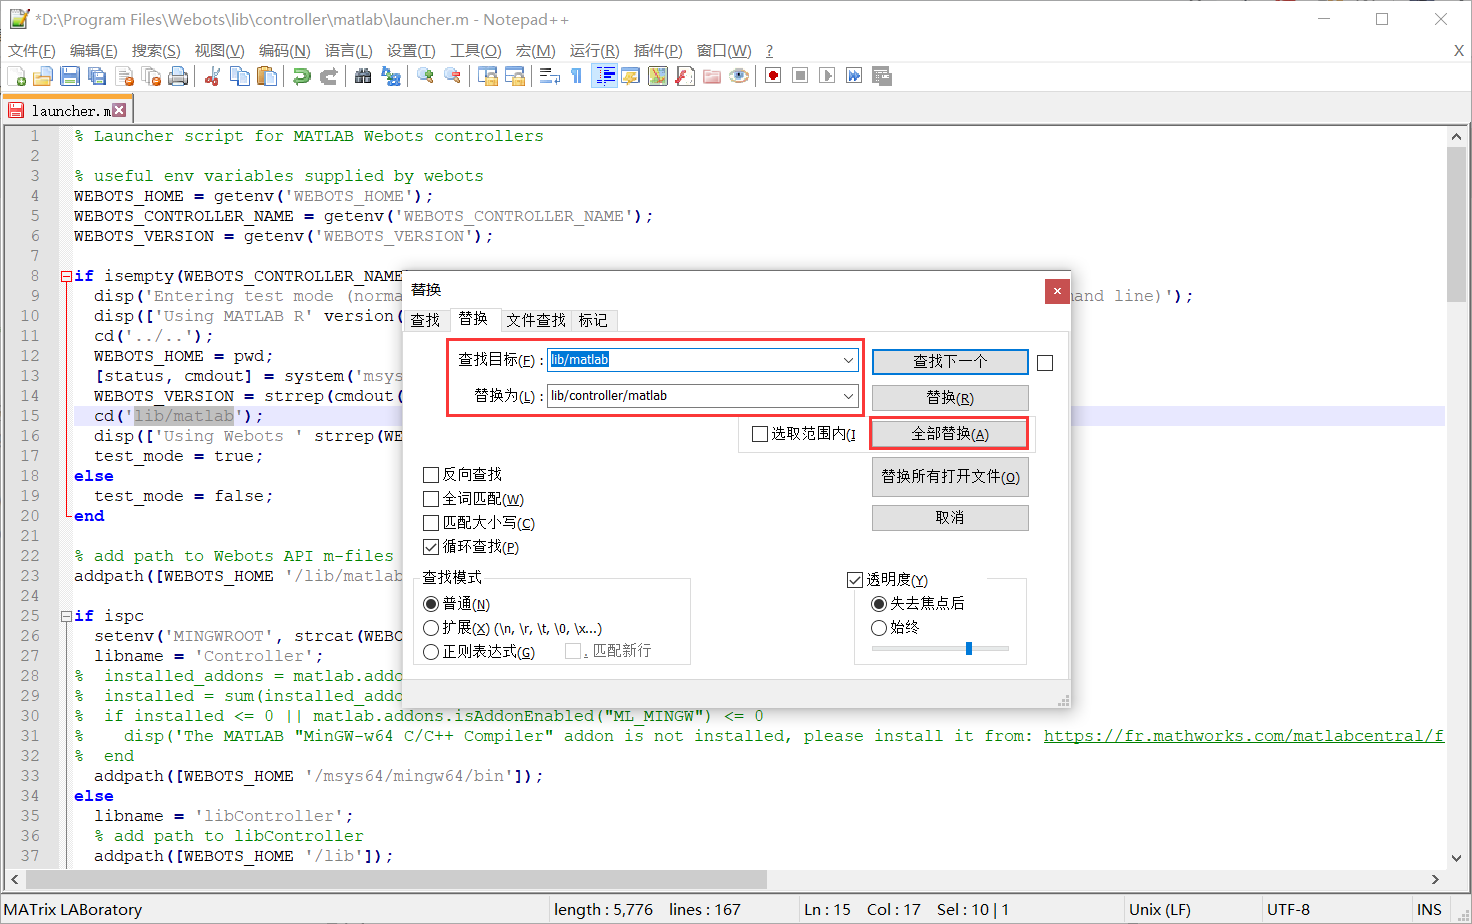Enable the 匹配大小写 checkbox

tap(431, 522)
